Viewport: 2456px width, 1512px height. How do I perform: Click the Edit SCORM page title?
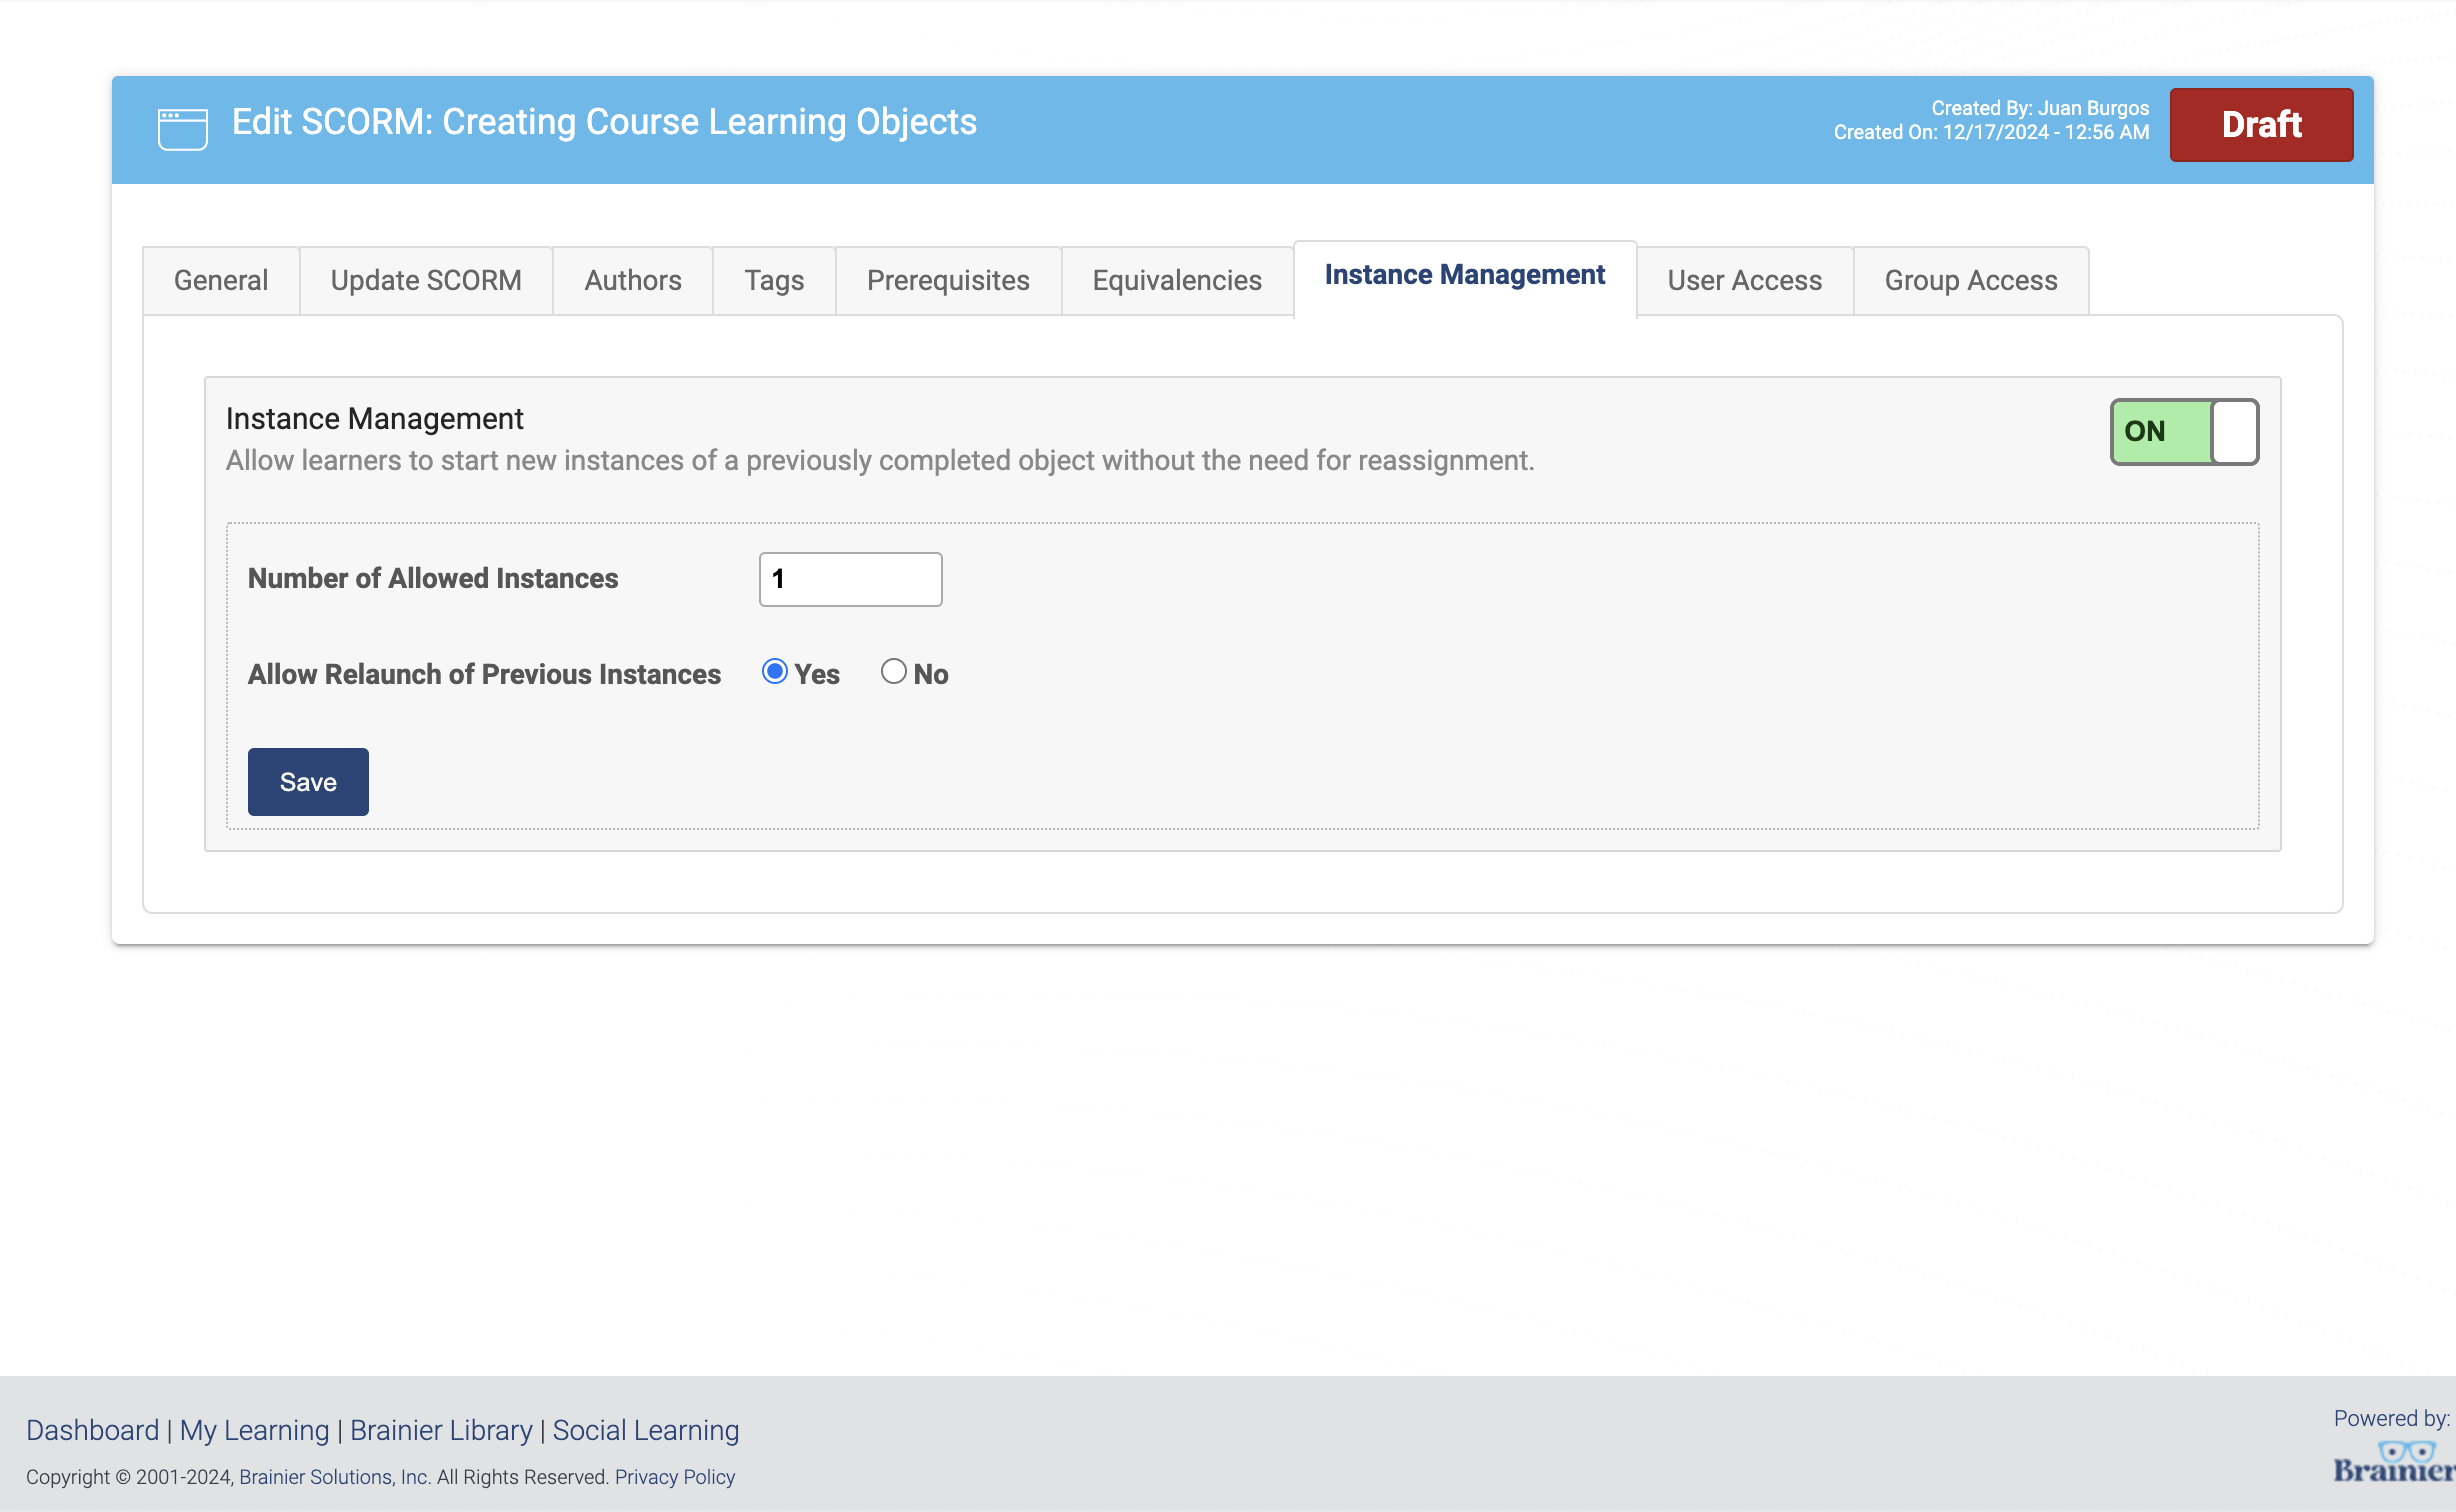pyautogui.click(x=604, y=123)
